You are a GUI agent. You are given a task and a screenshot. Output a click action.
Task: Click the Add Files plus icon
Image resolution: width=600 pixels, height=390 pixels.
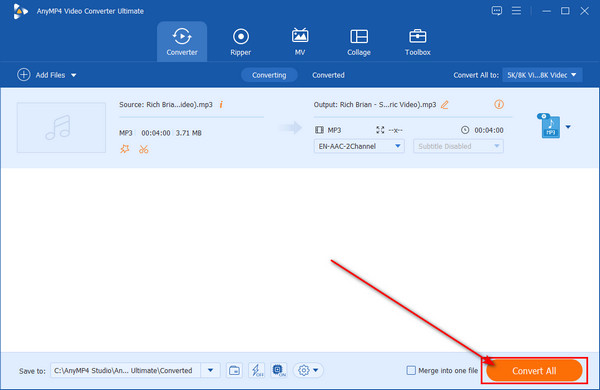(24, 75)
